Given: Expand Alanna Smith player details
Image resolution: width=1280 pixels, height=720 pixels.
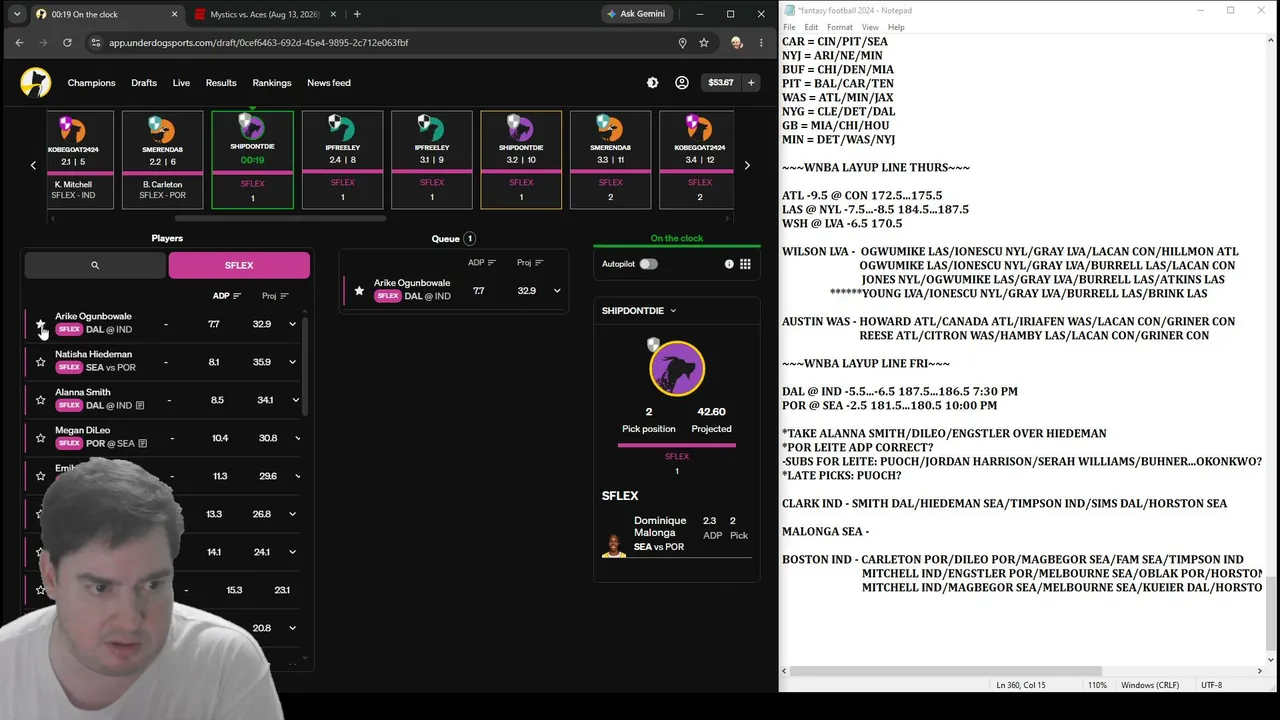Looking at the screenshot, I should (x=296, y=400).
